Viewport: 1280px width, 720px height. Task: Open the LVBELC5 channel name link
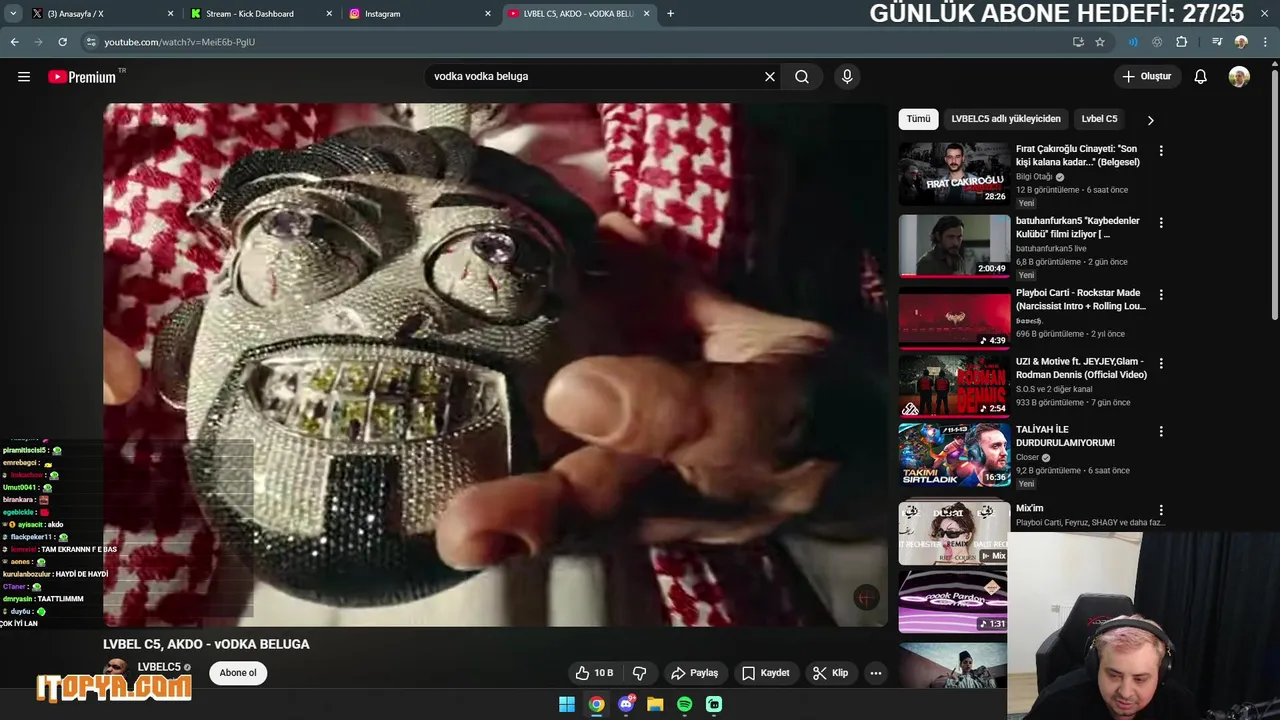[x=159, y=667]
